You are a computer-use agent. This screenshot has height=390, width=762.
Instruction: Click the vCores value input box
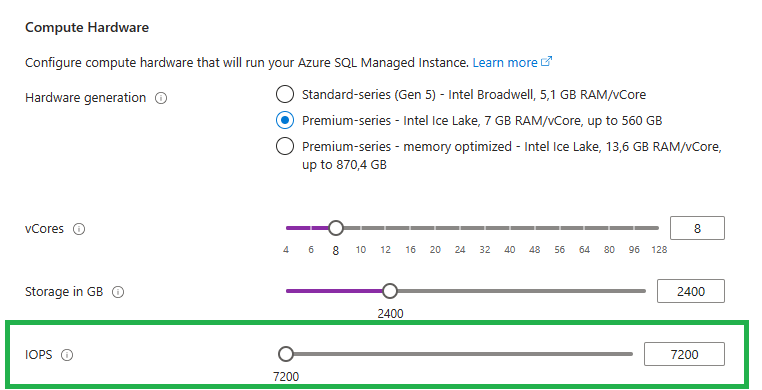click(x=697, y=228)
